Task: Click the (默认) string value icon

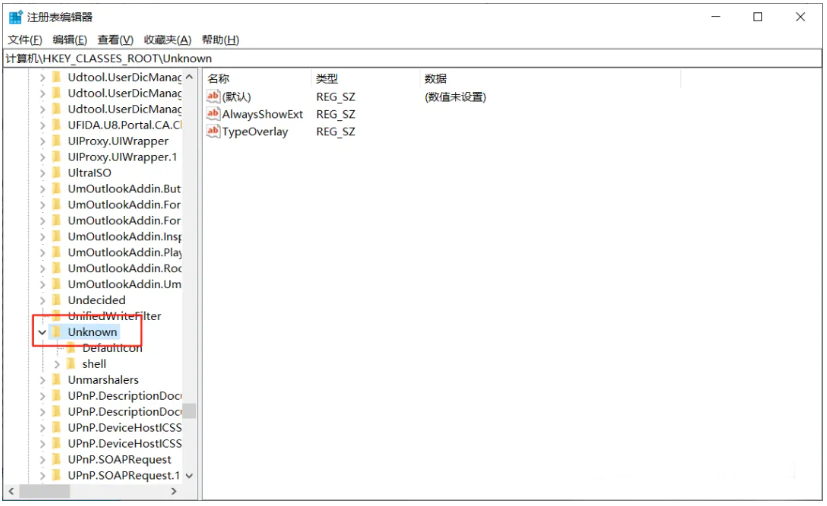Action: coord(213,97)
